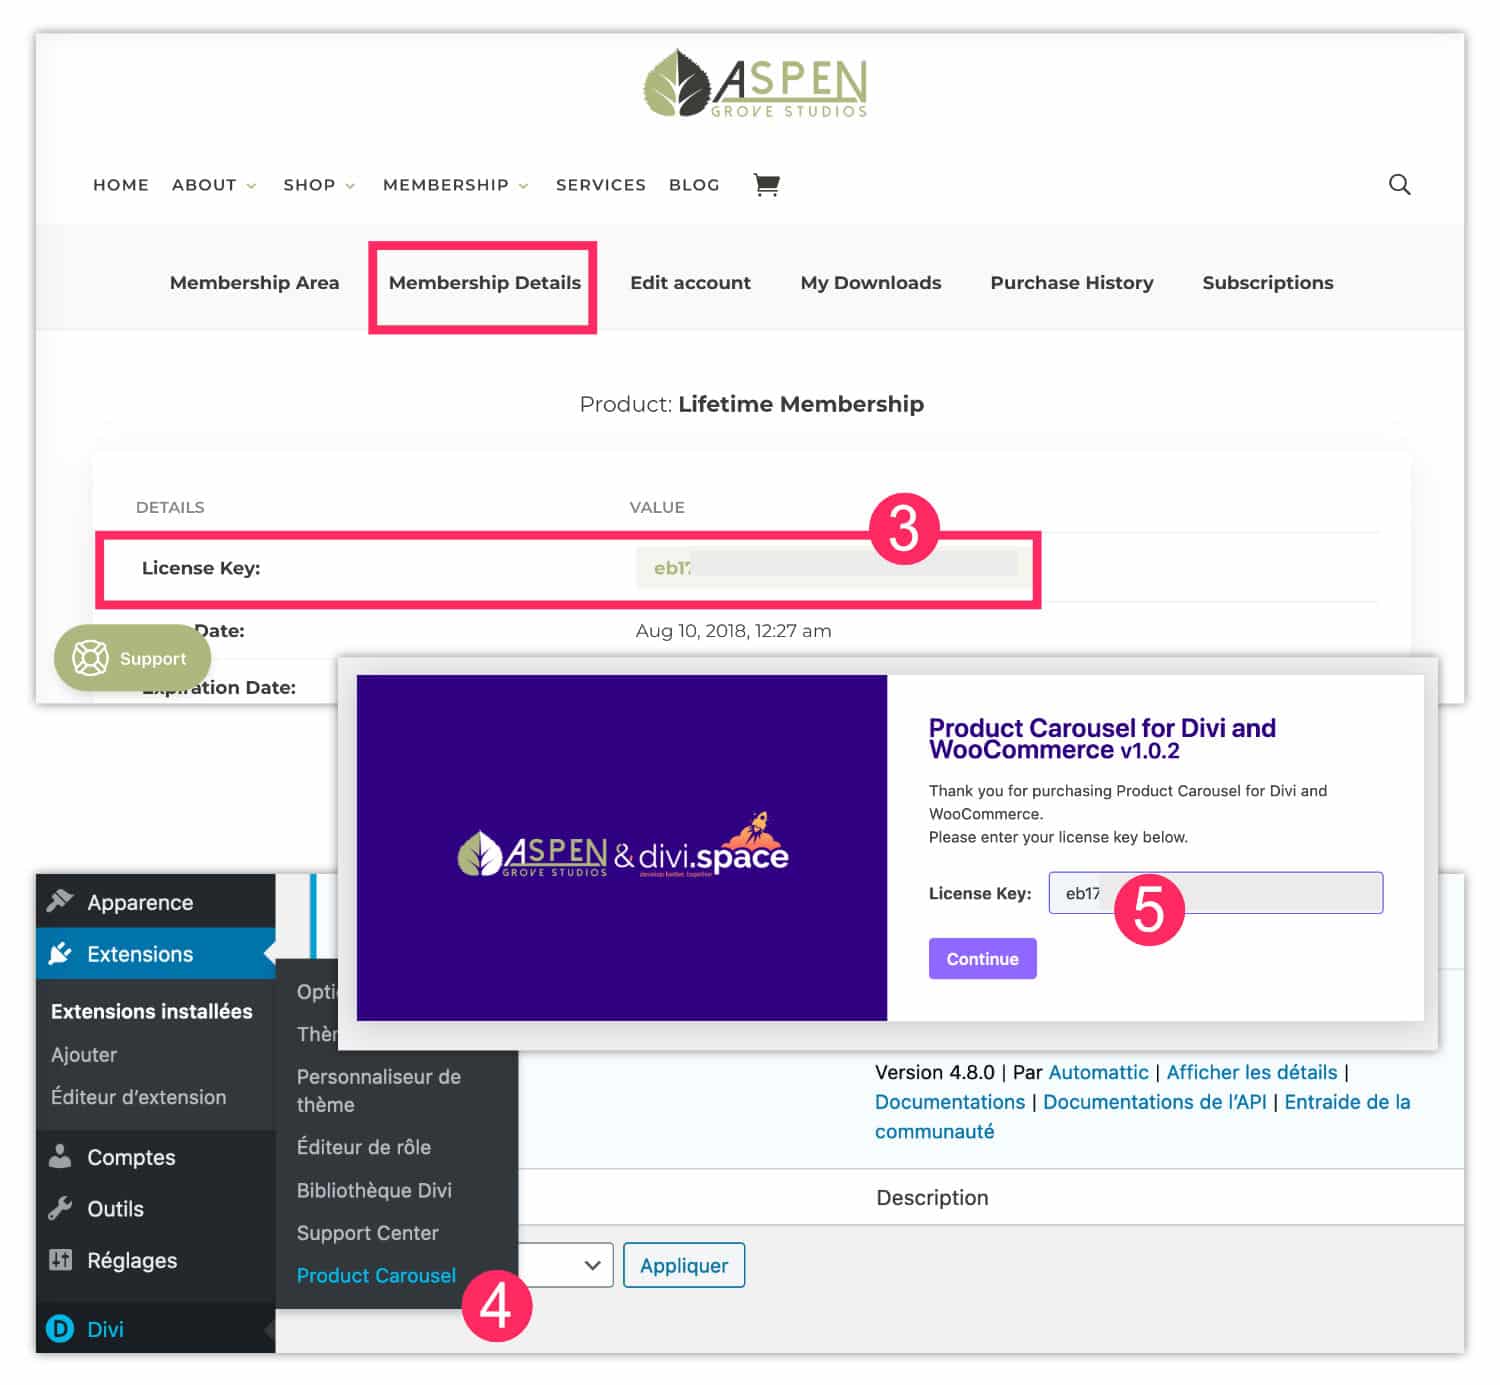Click the Appliquer button
The image size is (1500, 1385).
(684, 1265)
